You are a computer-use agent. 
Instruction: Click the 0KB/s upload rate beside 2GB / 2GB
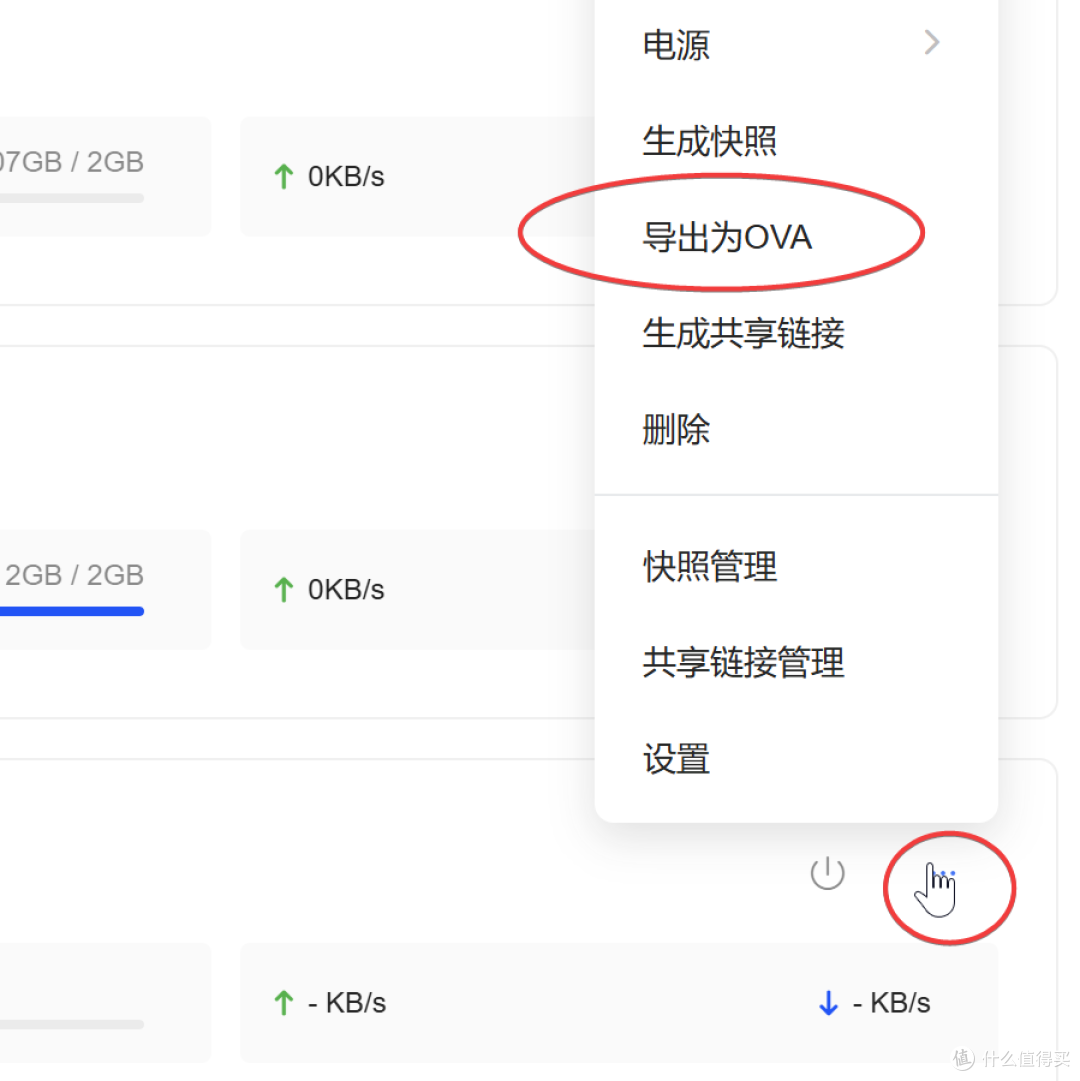[346, 589]
